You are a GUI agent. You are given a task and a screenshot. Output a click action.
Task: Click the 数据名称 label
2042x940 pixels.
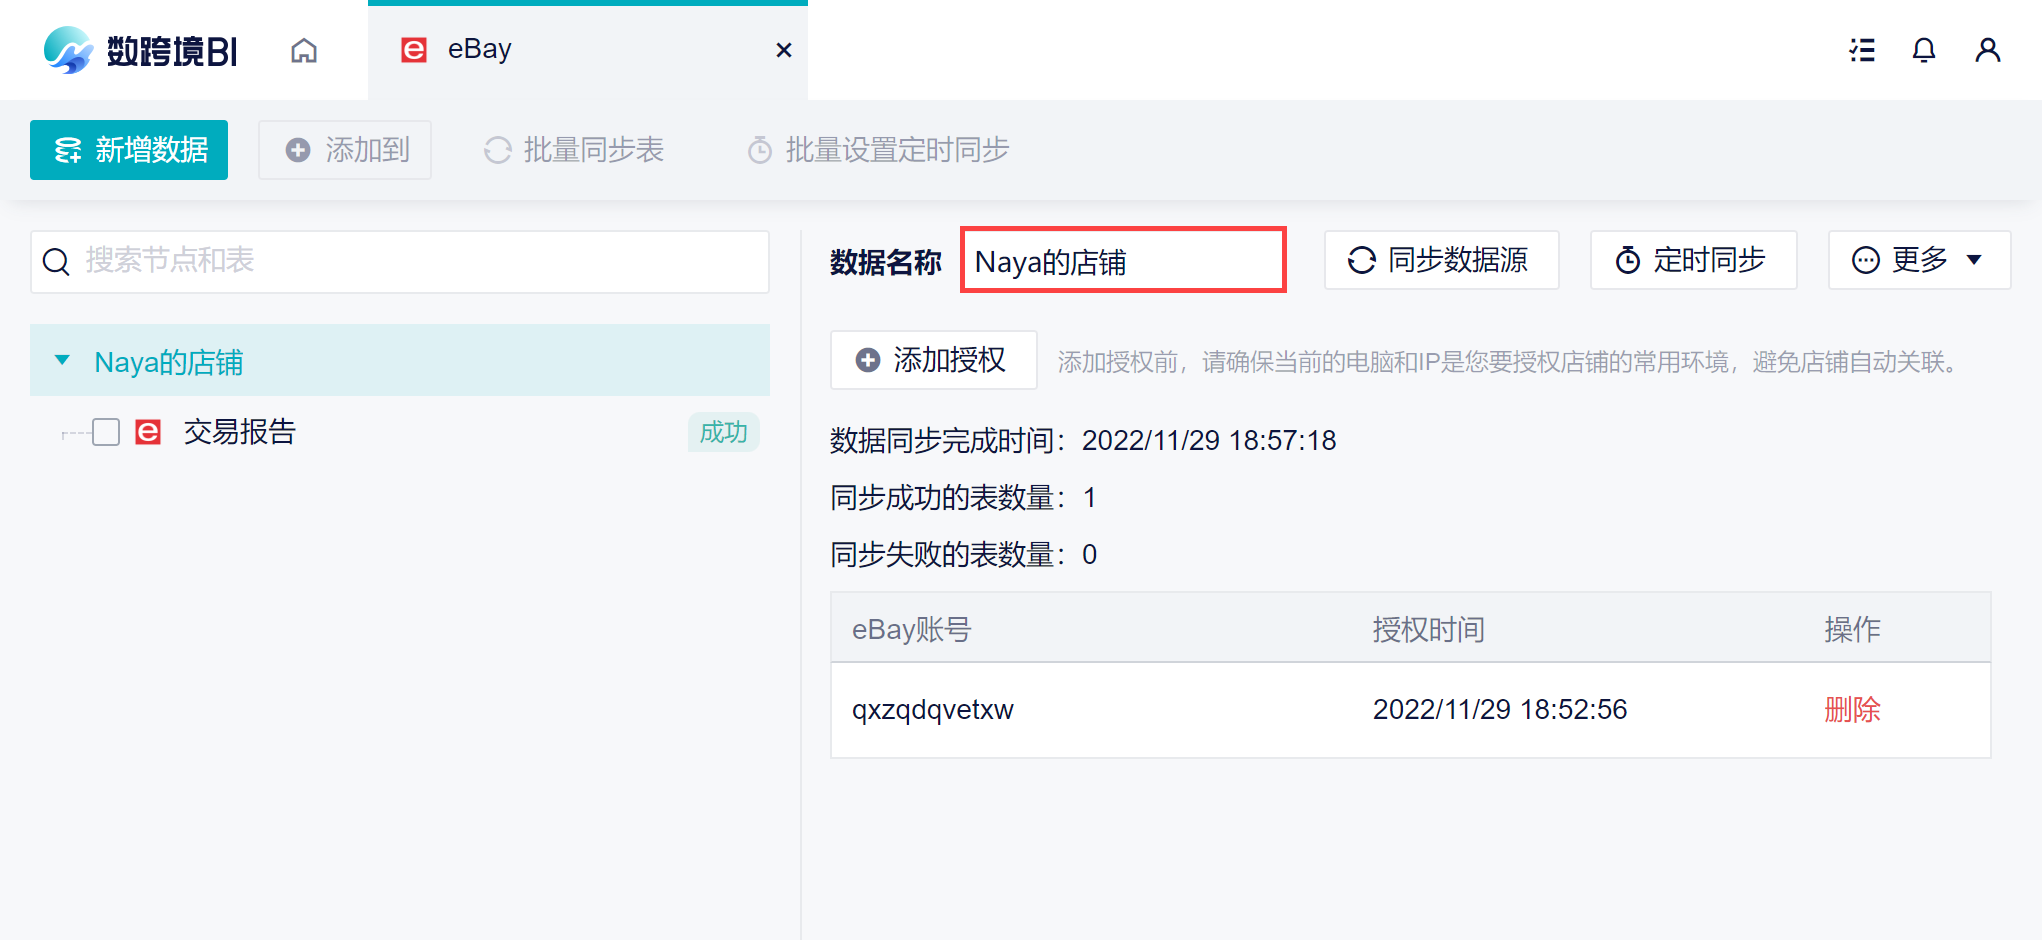point(886,262)
